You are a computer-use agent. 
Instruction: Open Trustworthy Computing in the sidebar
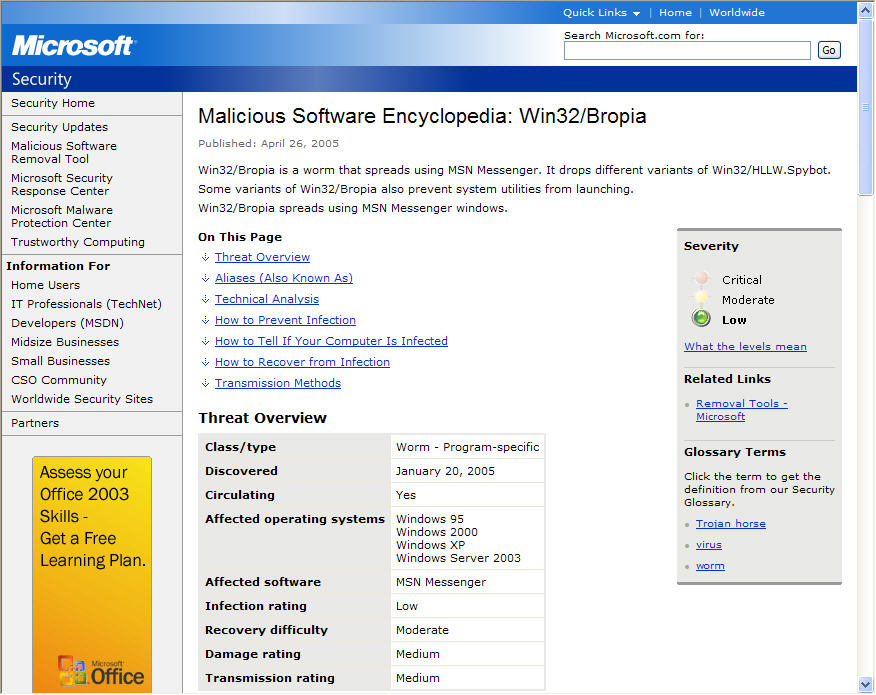pyautogui.click(x=78, y=242)
